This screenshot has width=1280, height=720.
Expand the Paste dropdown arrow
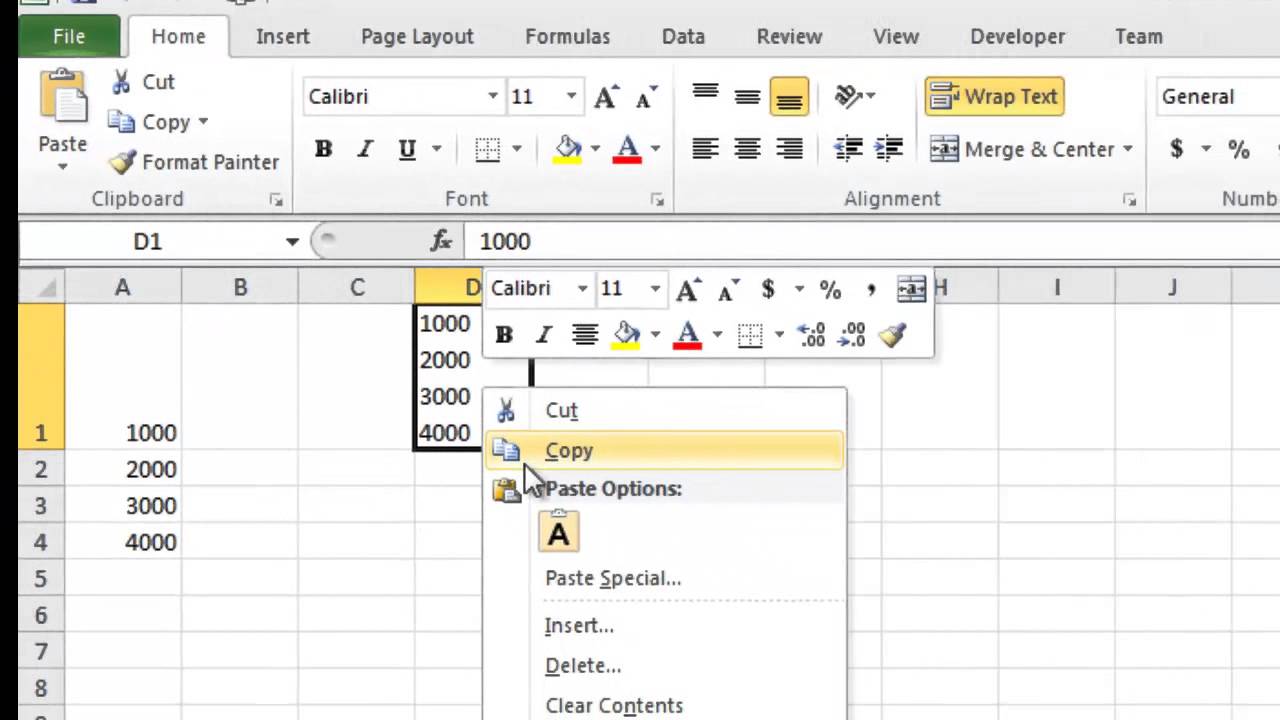click(62, 166)
